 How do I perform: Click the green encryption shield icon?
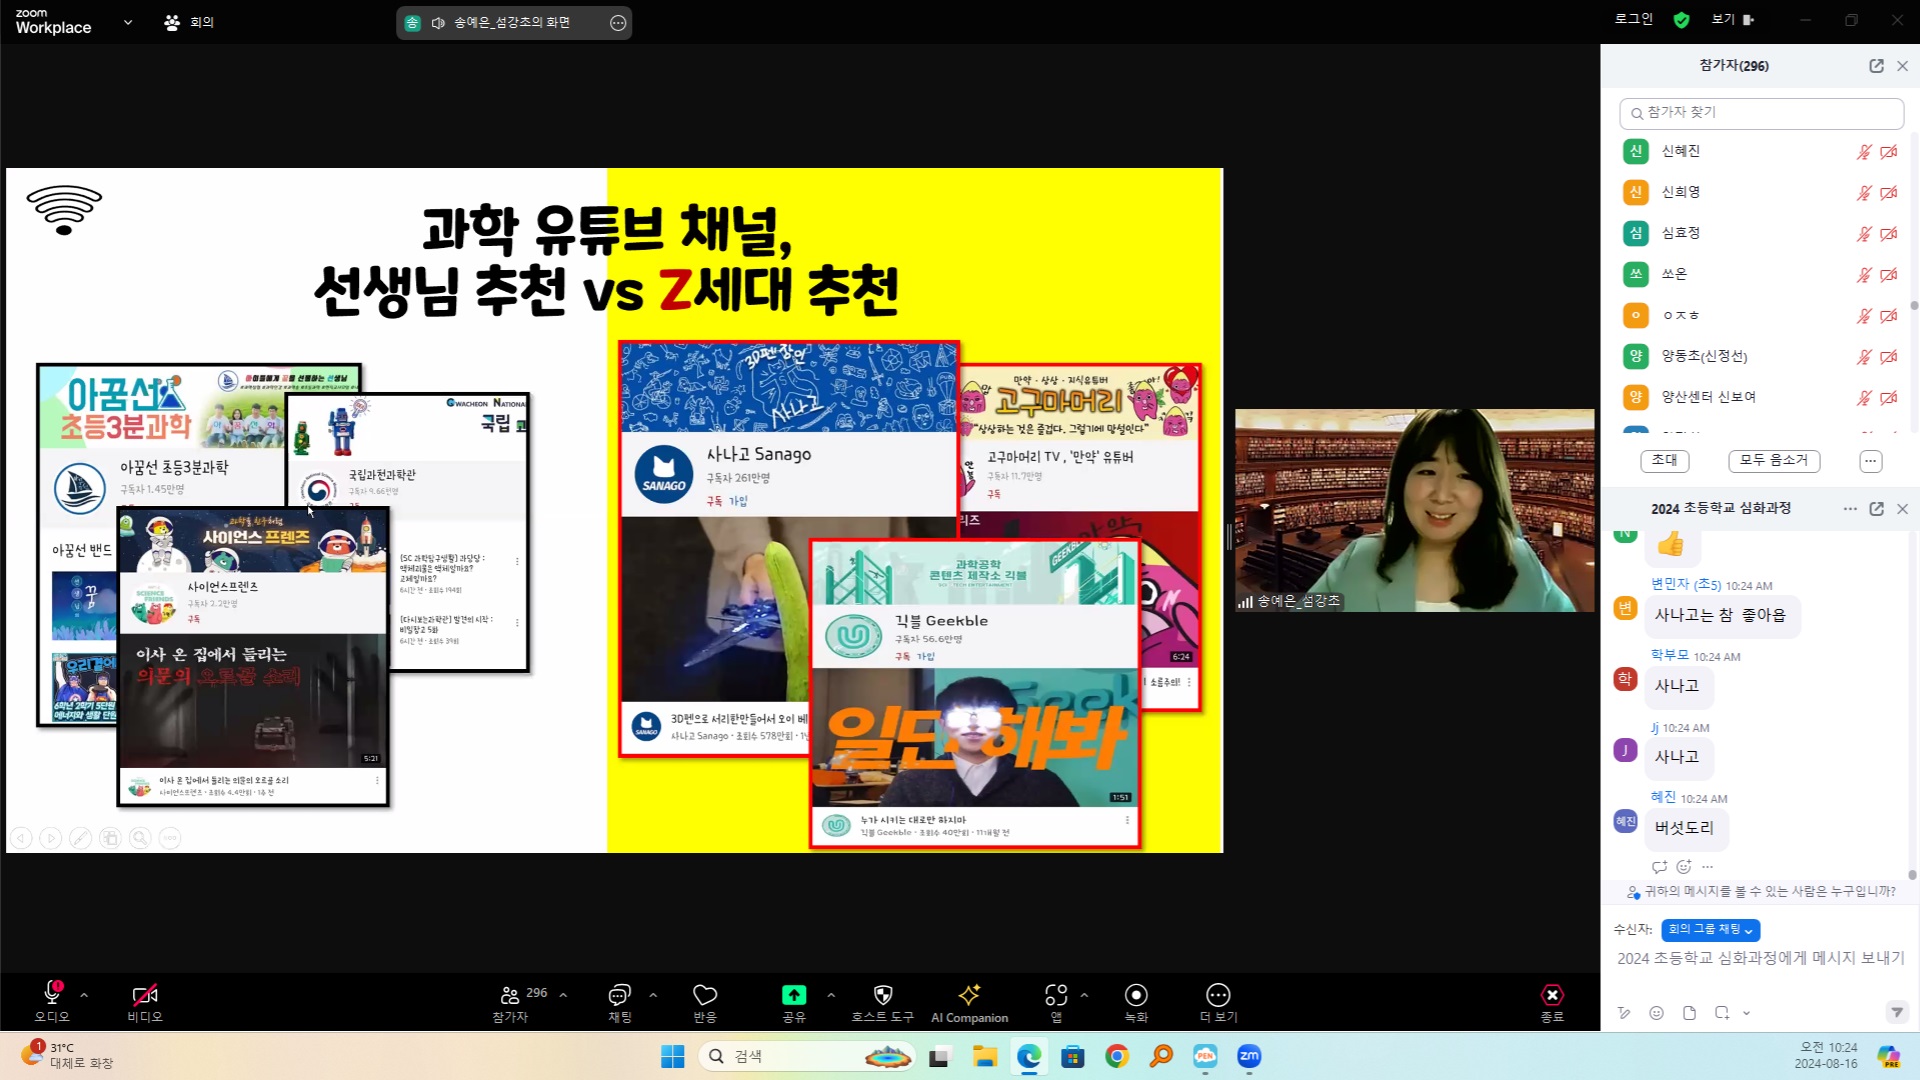(1682, 20)
